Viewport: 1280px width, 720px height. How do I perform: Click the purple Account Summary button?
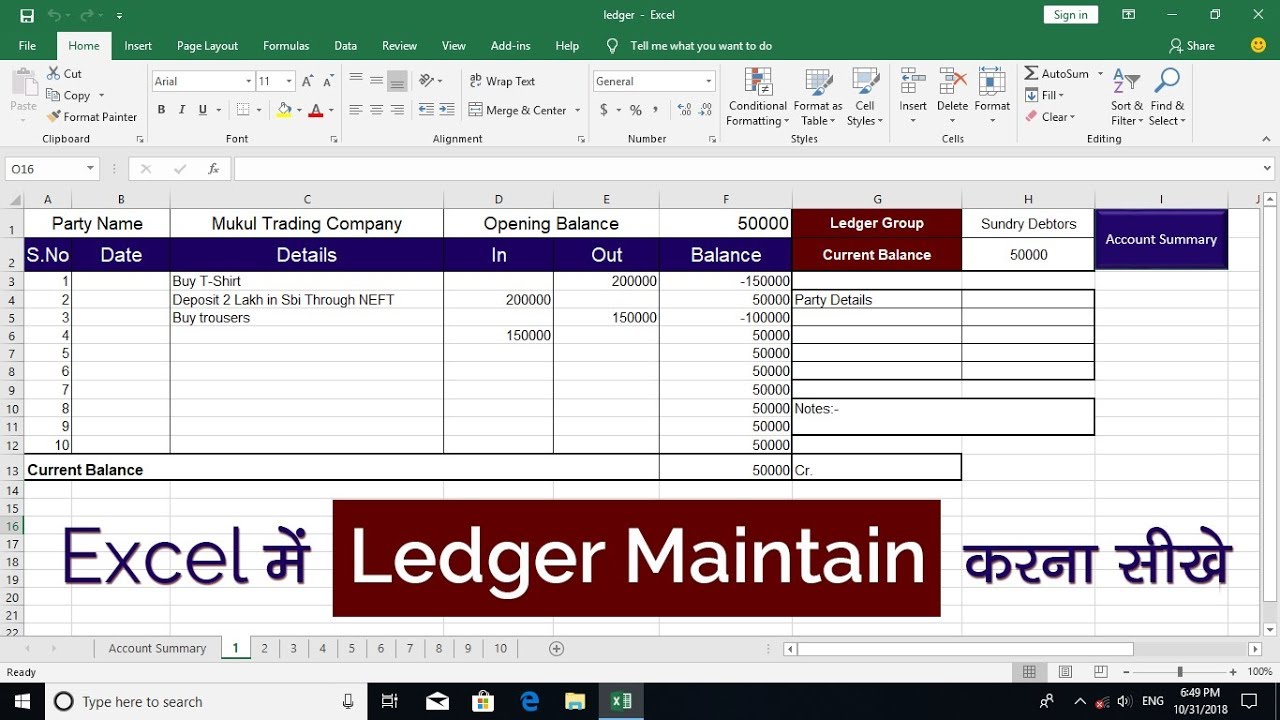1161,239
